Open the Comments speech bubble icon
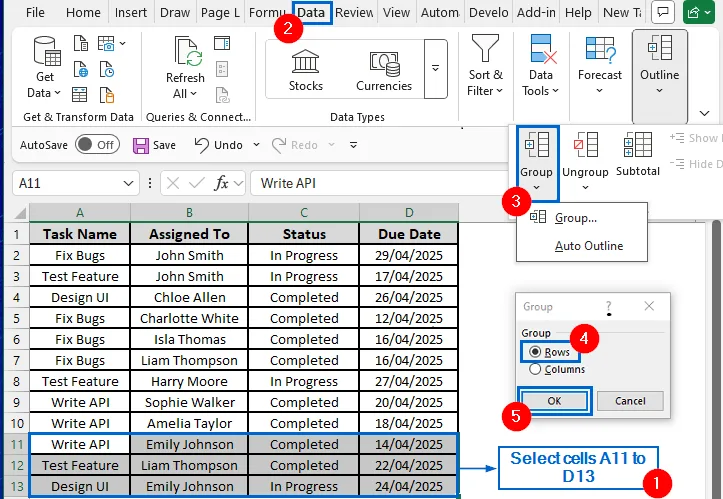The image size is (723, 499). point(663,12)
